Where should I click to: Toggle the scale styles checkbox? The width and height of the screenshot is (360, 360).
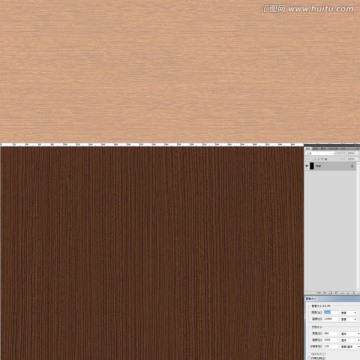[309, 354]
